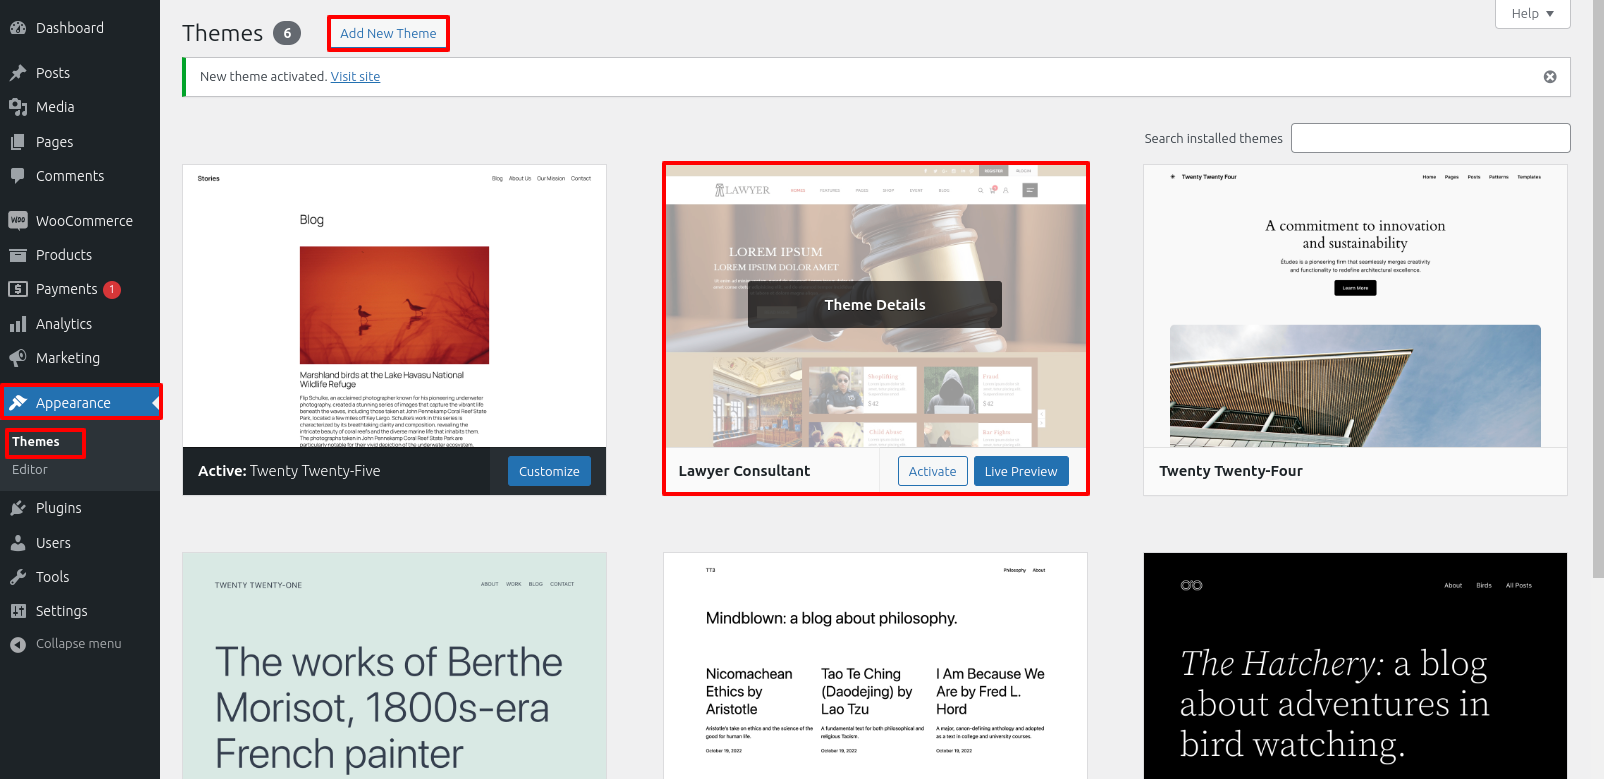Click the Users person icon
This screenshot has height=779, width=1604.
(x=18, y=543)
